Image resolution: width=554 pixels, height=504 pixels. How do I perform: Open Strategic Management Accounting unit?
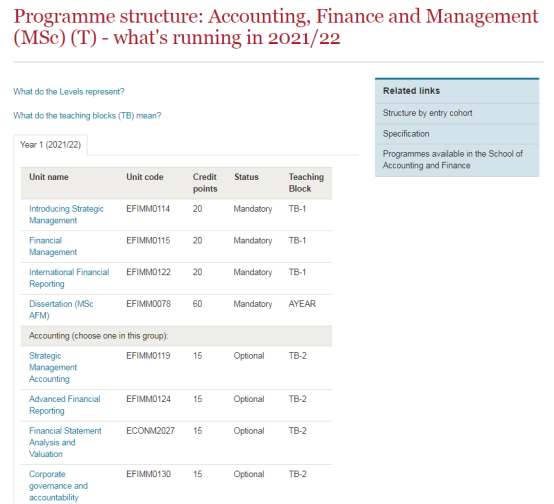tap(53, 367)
